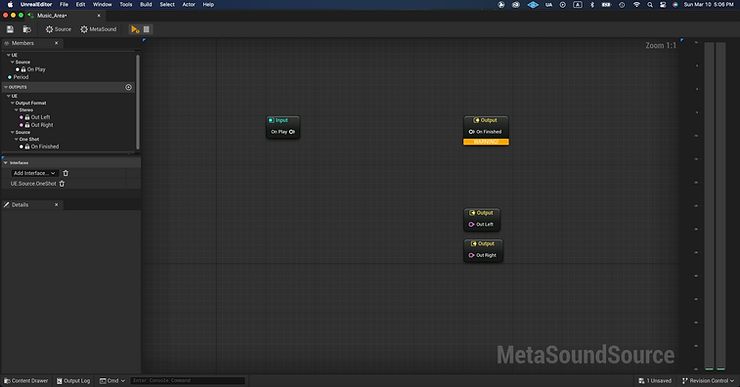Save the MetaSound asset with the floppy icon
The width and height of the screenshot is (740, 387).
pos(10,29)
